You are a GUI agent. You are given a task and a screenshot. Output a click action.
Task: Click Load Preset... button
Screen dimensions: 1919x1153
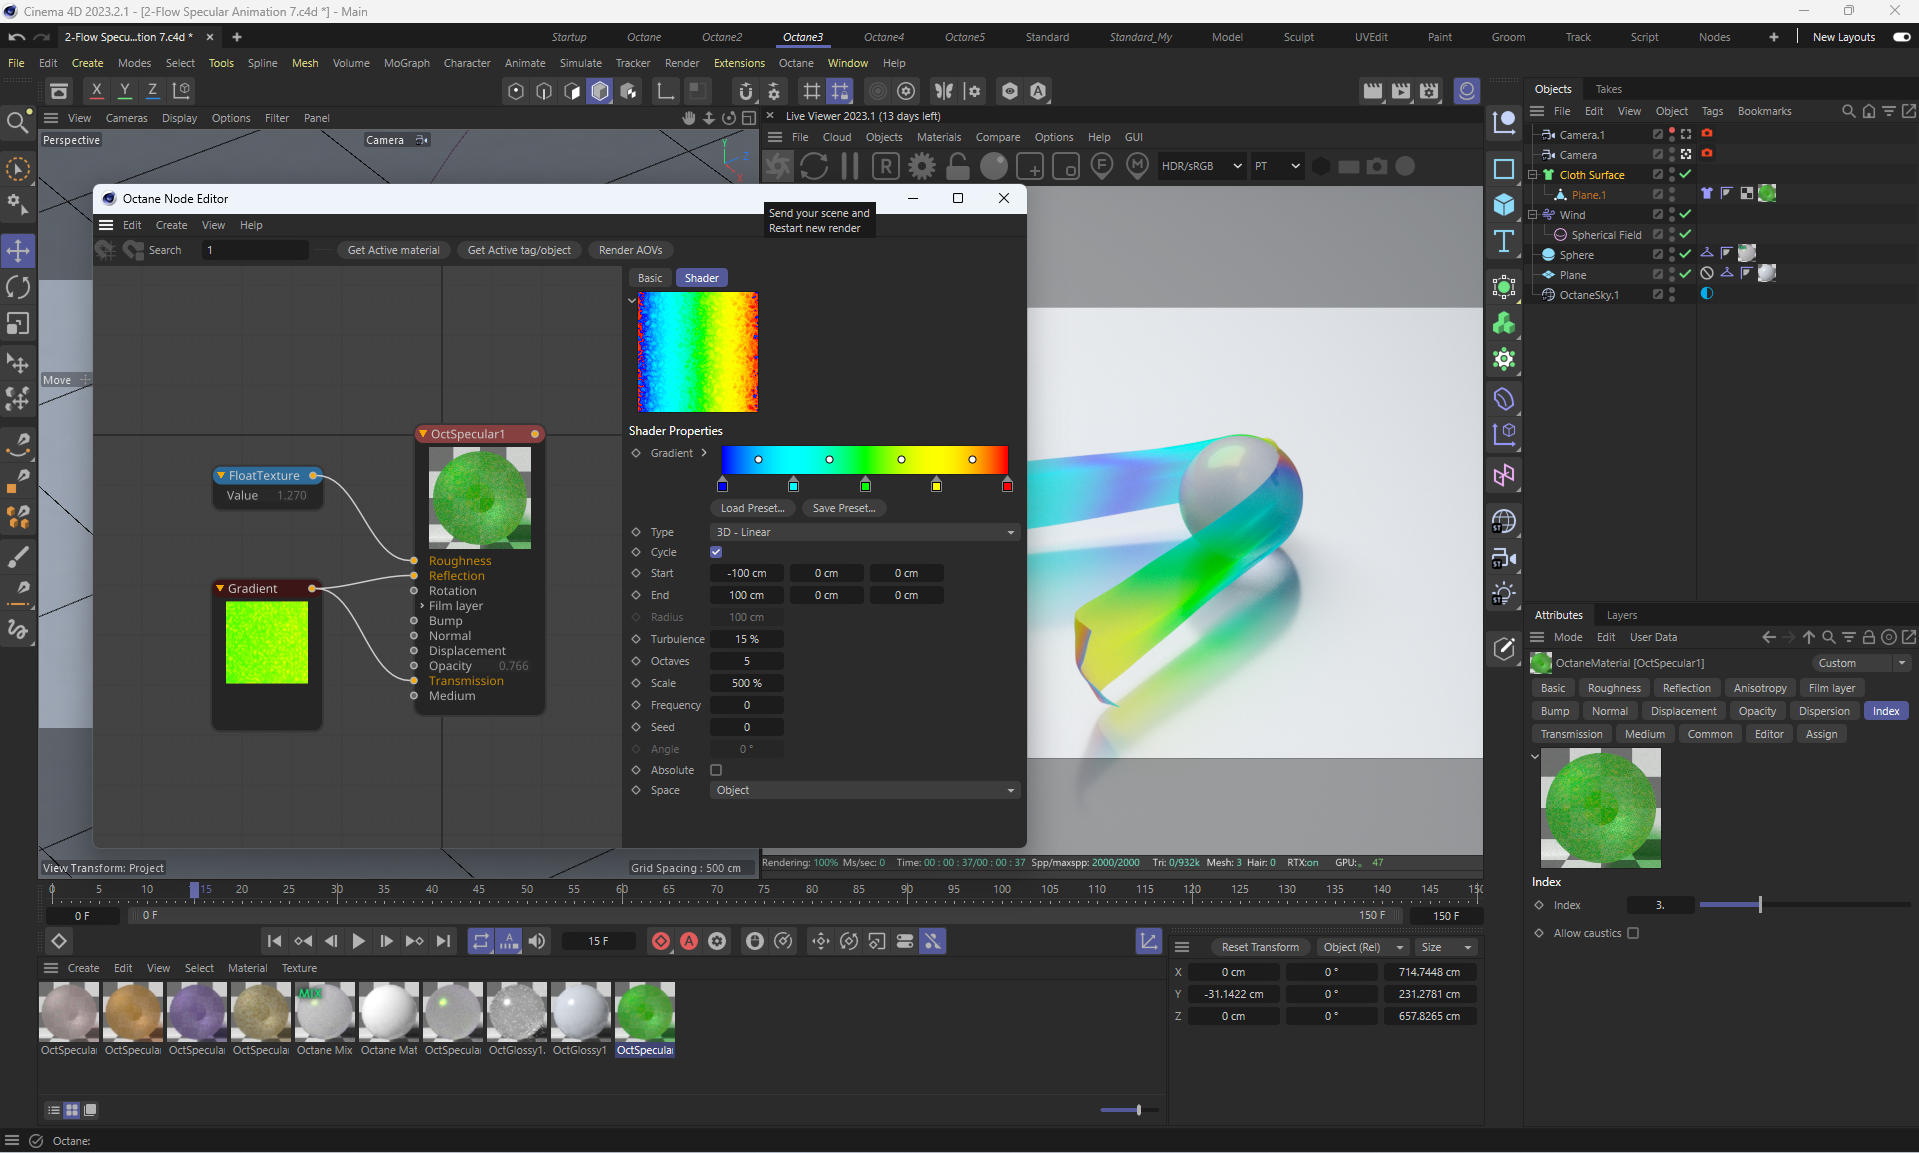(753, 508)
